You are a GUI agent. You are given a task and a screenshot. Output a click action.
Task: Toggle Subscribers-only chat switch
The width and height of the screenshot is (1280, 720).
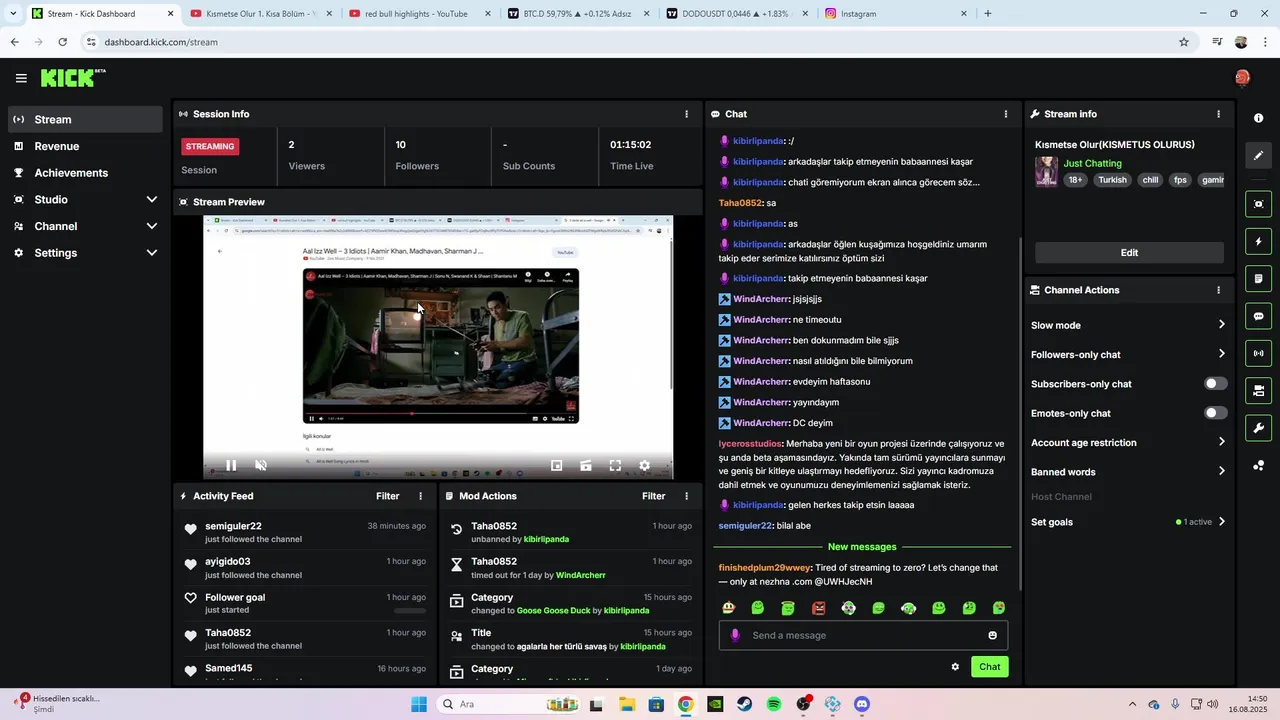click(x=1215, y=384)
